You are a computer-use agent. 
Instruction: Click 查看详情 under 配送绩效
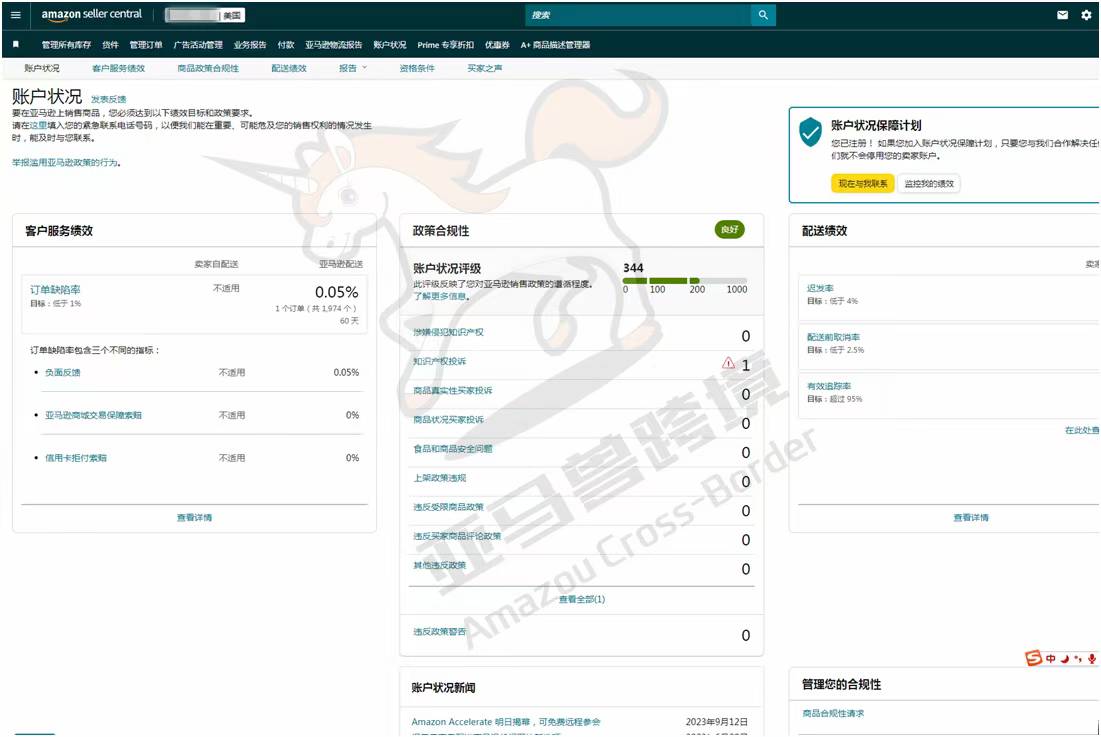click(x=971, y=517)
